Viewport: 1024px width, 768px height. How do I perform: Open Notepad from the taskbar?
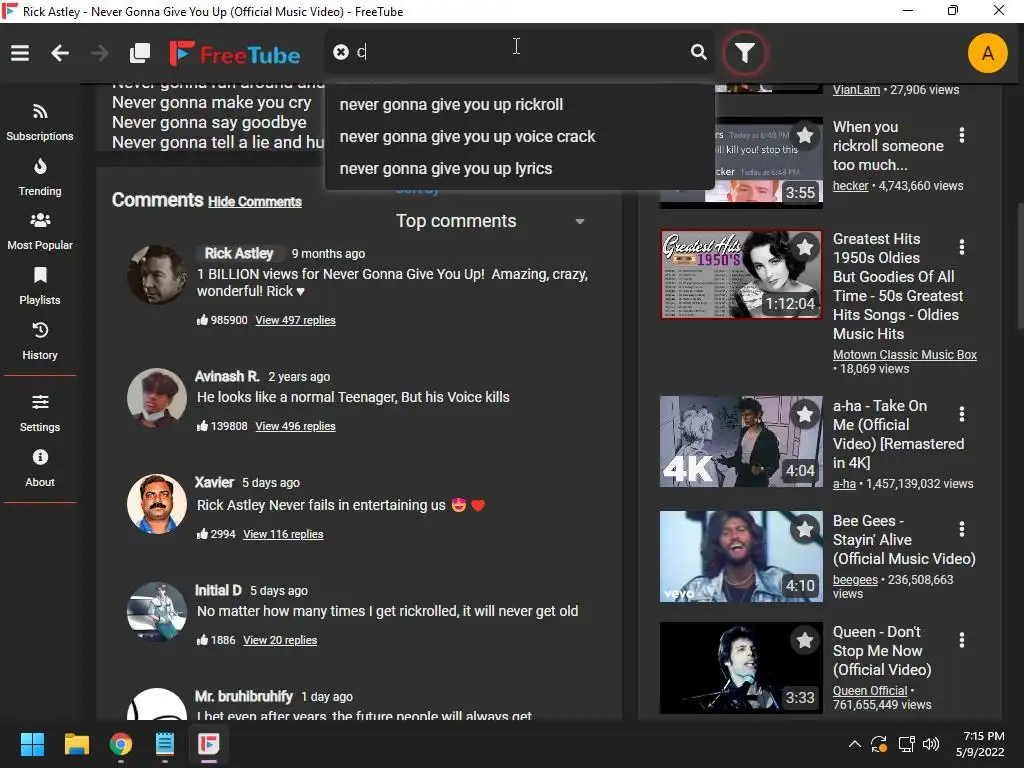(x=165, y=744)
